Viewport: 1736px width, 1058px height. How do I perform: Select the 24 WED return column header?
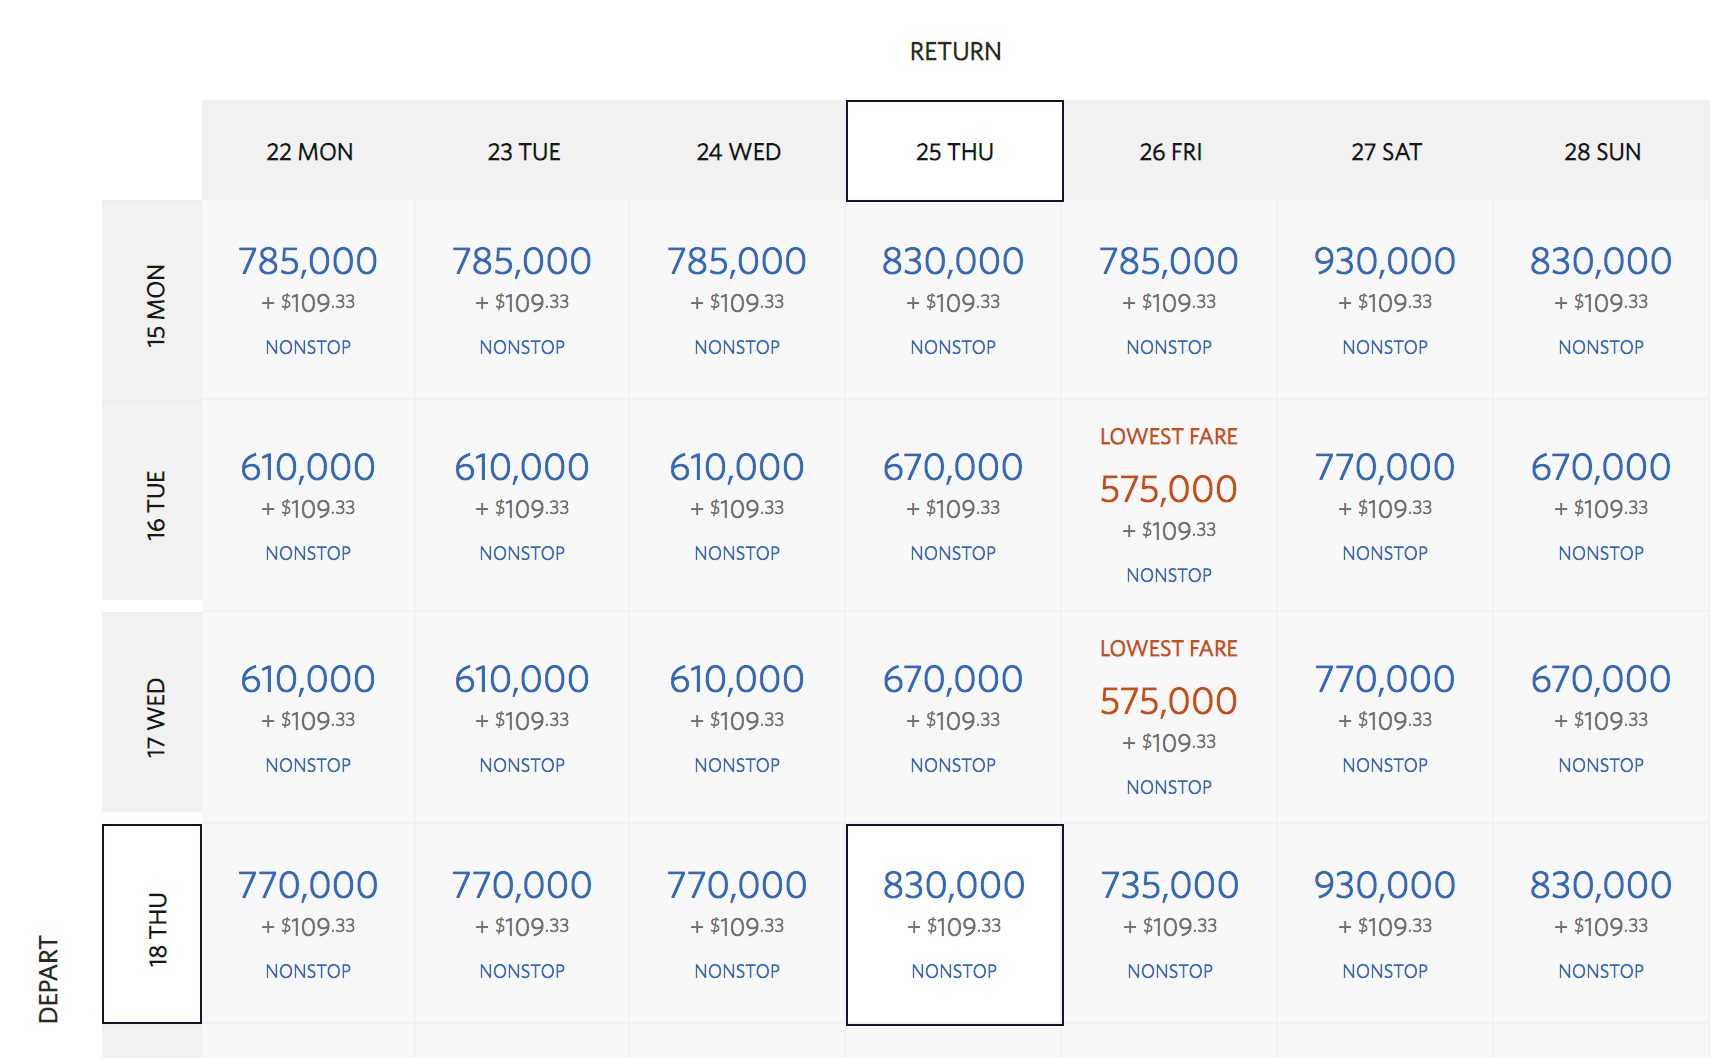click(x=738, y=151)
